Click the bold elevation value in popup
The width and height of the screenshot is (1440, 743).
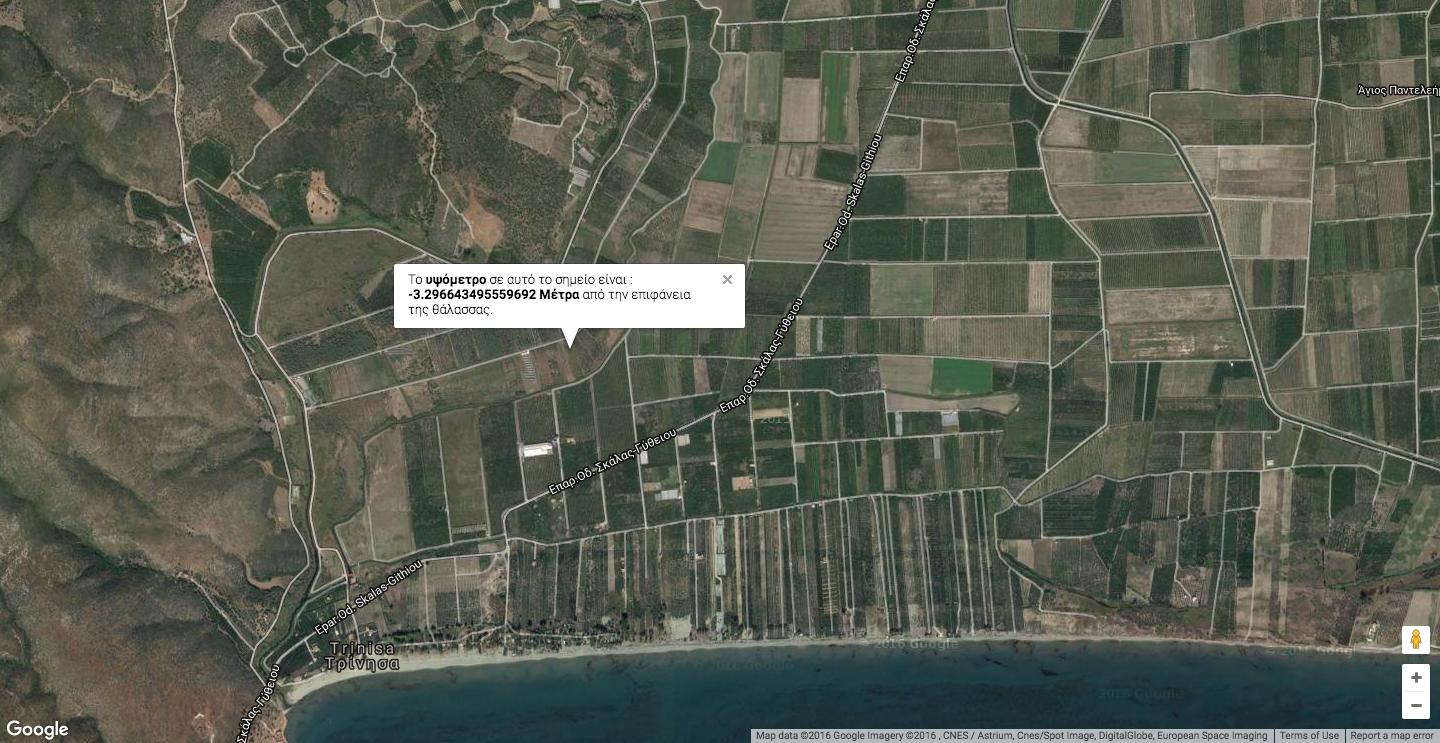coord(493,295)
